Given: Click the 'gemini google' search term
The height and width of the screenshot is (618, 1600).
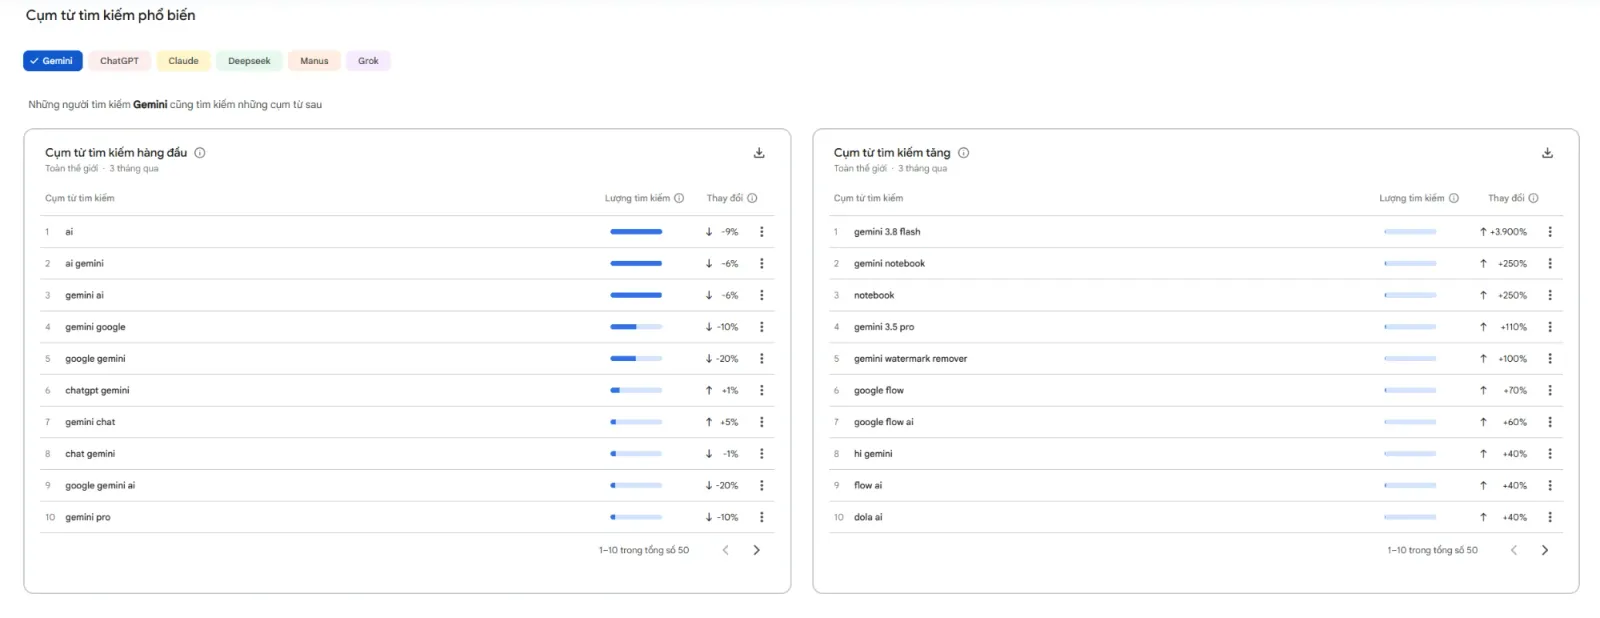Looking at the screenshot, I should point(95,327).
